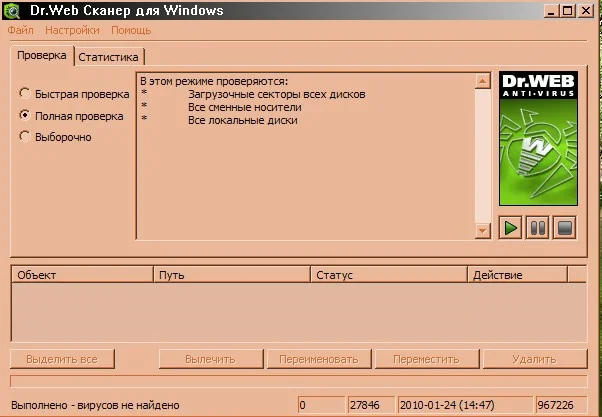Click the Переименовать button

(319, 359)
